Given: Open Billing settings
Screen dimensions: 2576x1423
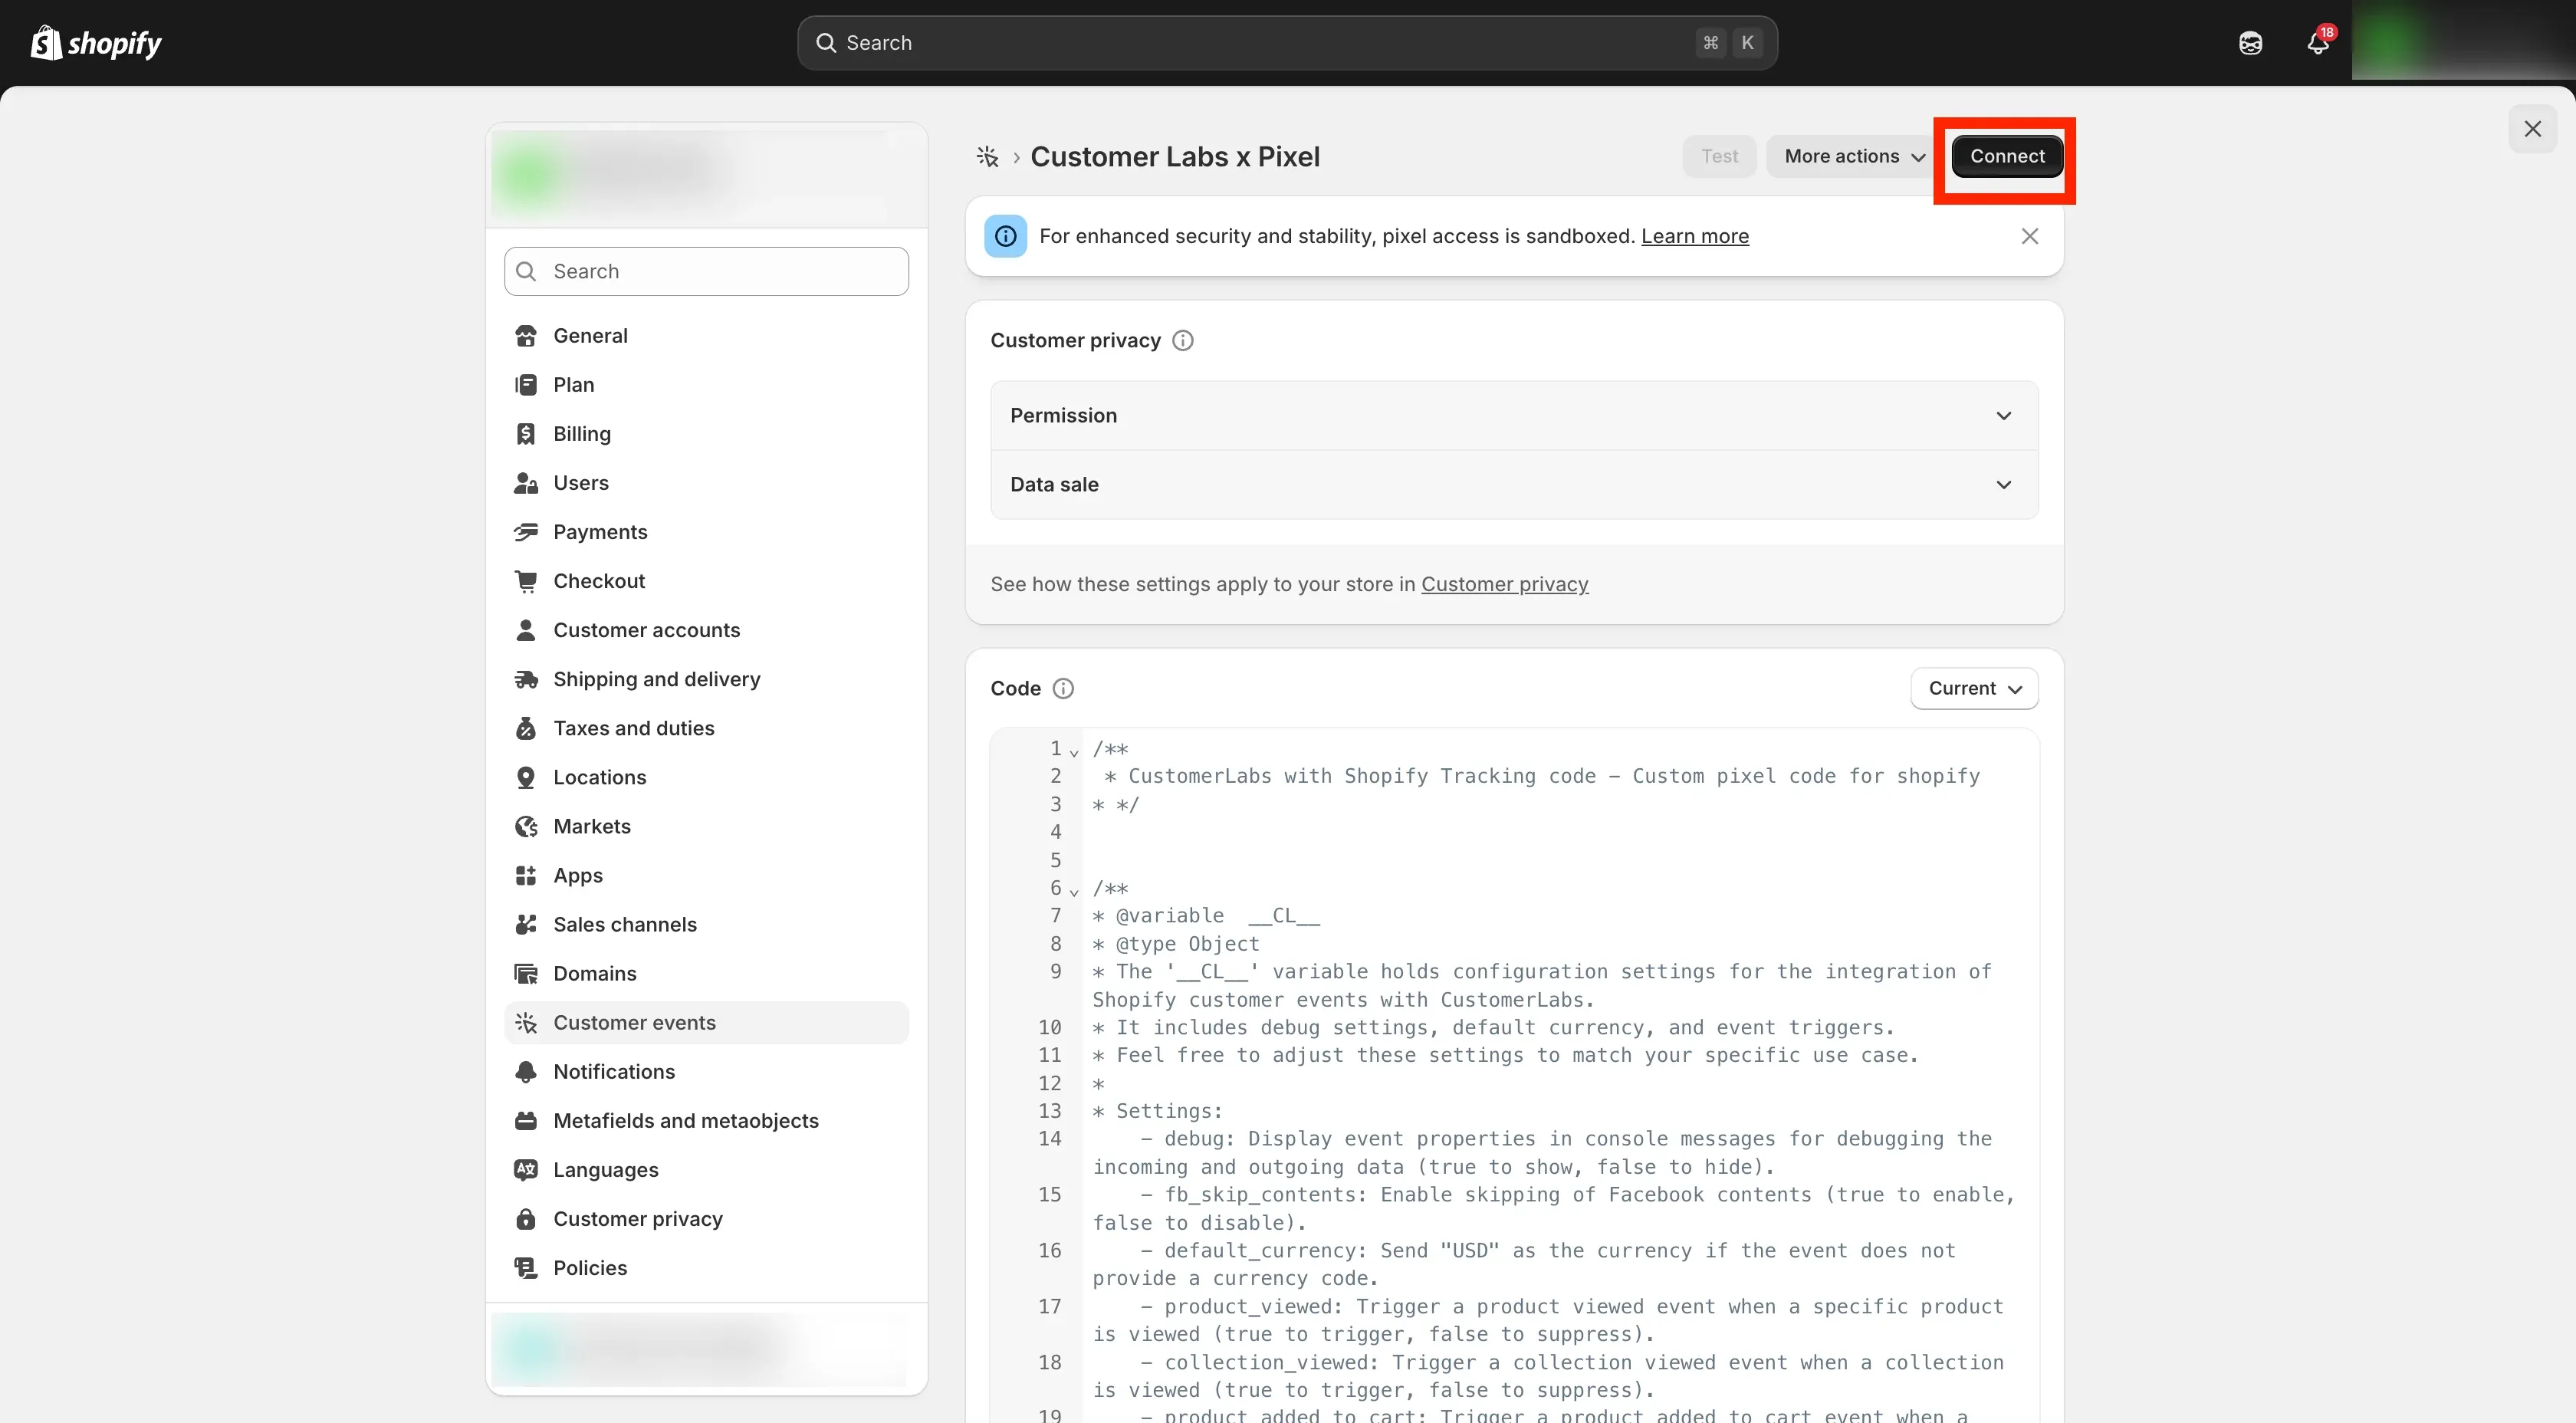Looking at the screenshot, I should [x=706, y=434].
